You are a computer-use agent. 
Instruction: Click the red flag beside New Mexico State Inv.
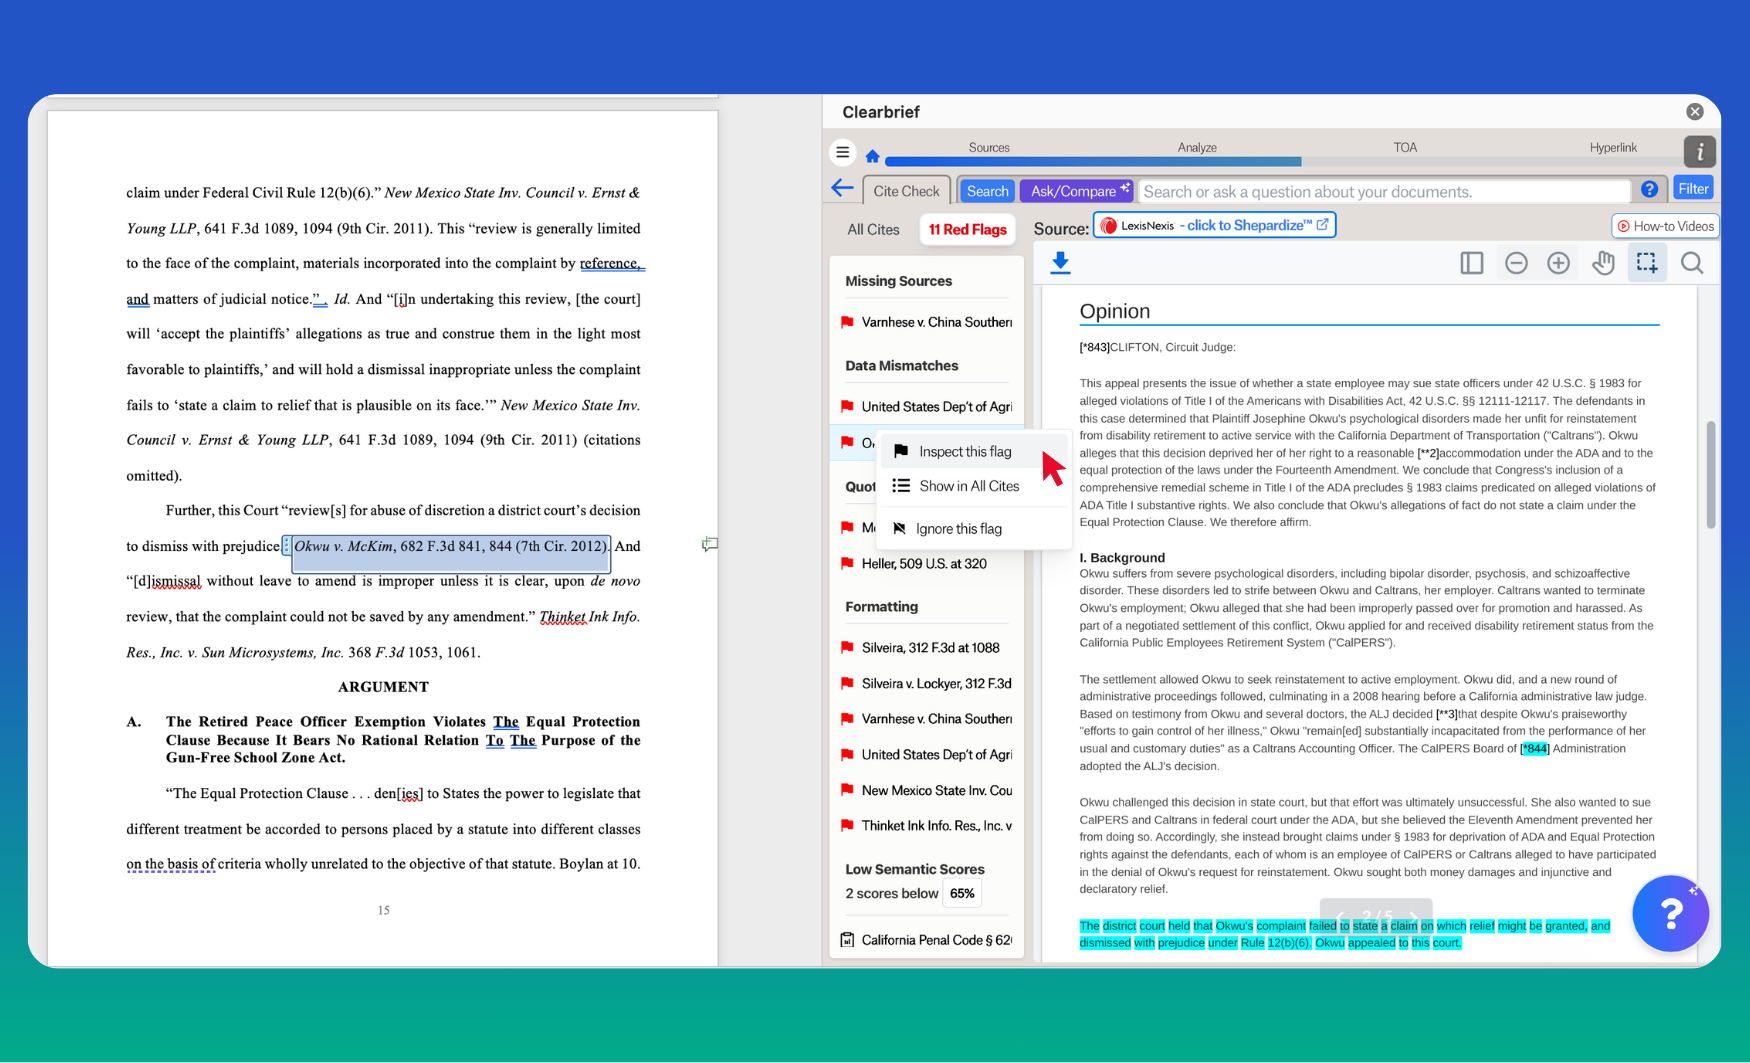848,791
